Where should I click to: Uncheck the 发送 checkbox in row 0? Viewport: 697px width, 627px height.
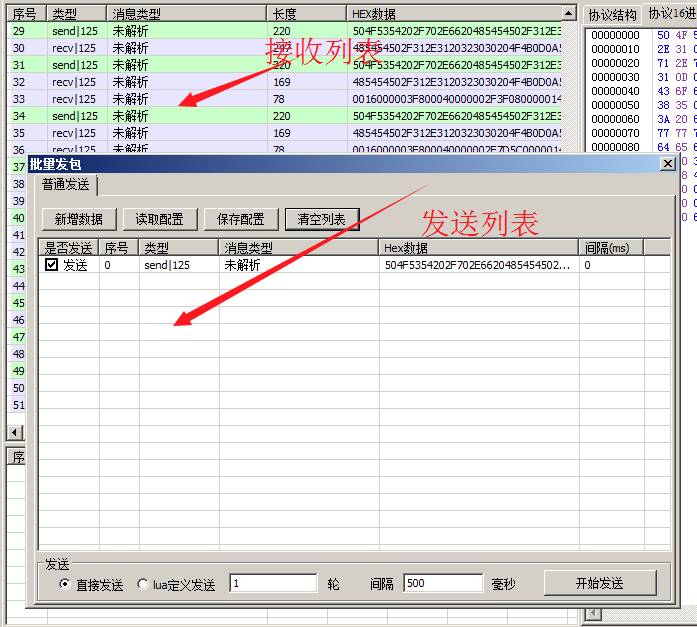point(51,265)
